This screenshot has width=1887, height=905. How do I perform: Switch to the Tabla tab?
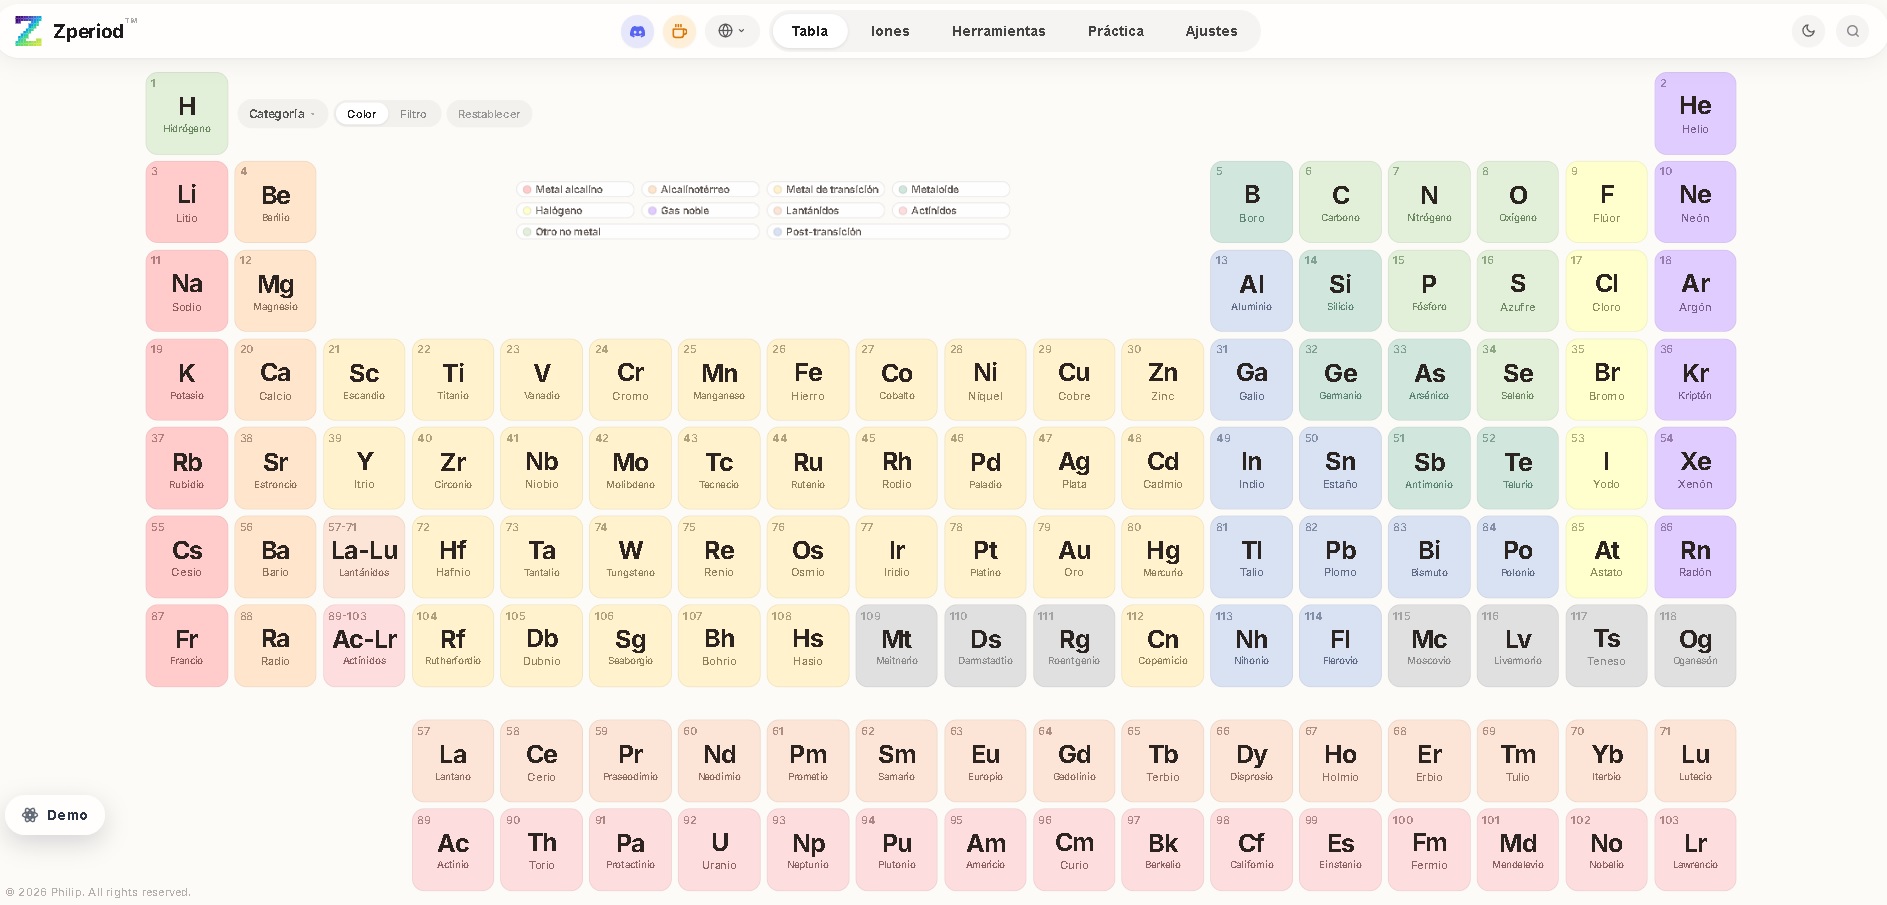[810, 31]
